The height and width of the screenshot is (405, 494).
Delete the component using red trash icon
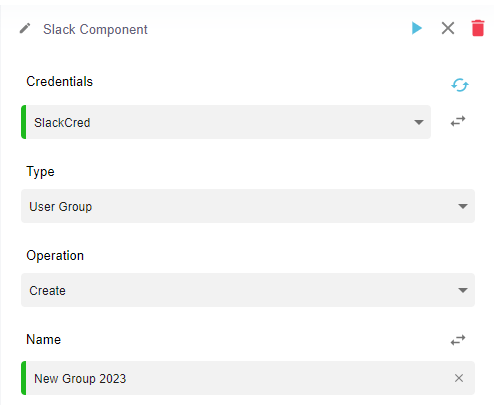478,28
